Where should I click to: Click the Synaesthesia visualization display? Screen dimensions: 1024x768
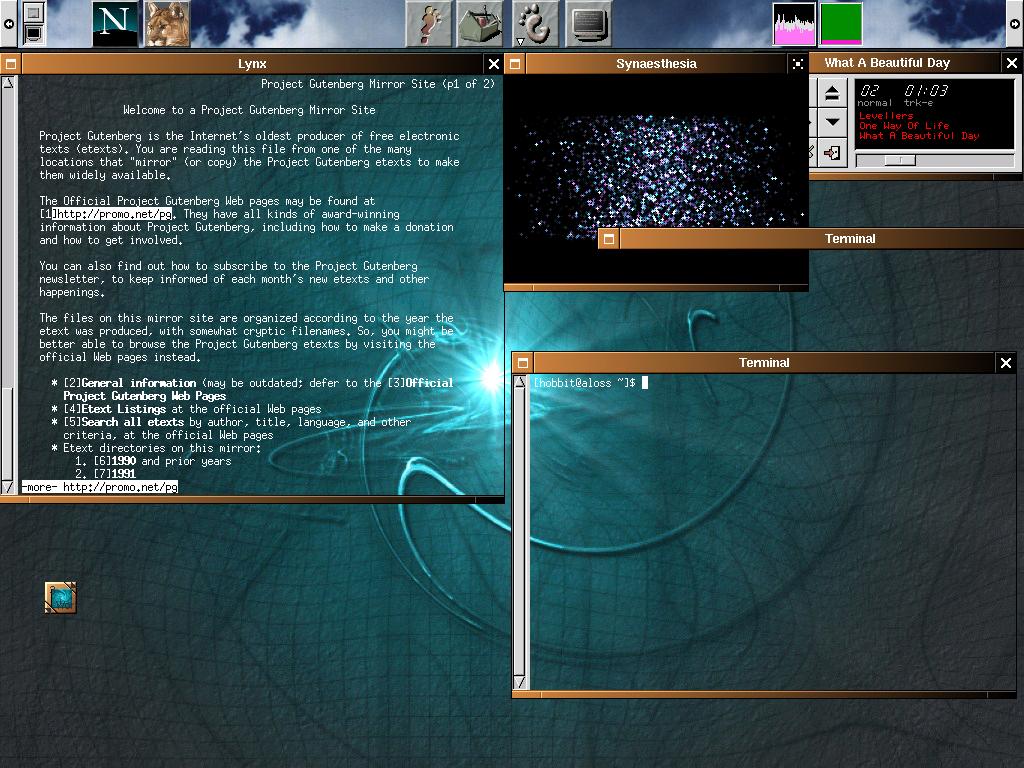point(656,178)
